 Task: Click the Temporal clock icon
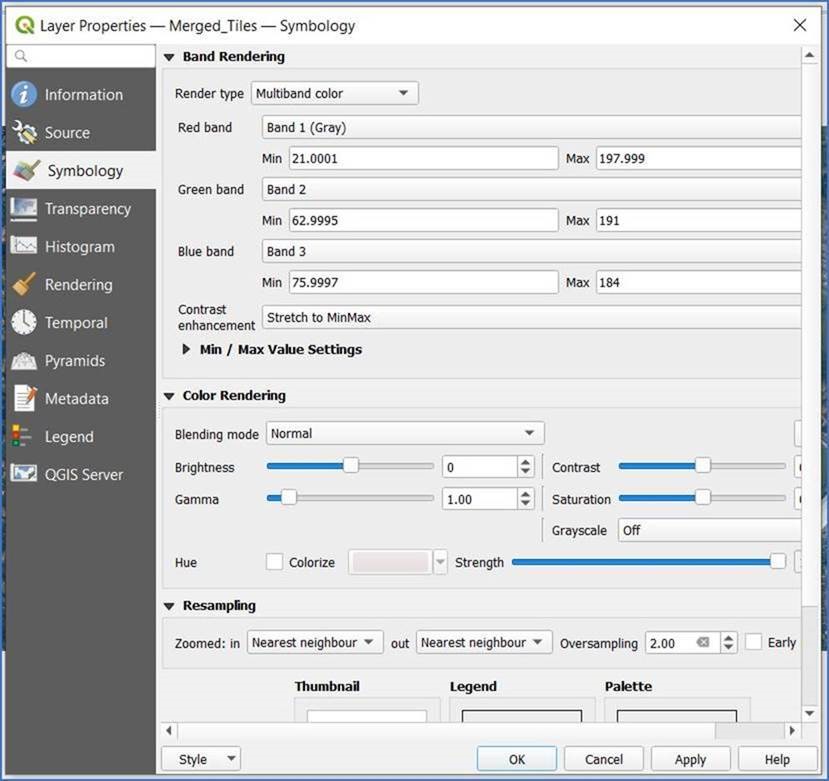[24, 322]
